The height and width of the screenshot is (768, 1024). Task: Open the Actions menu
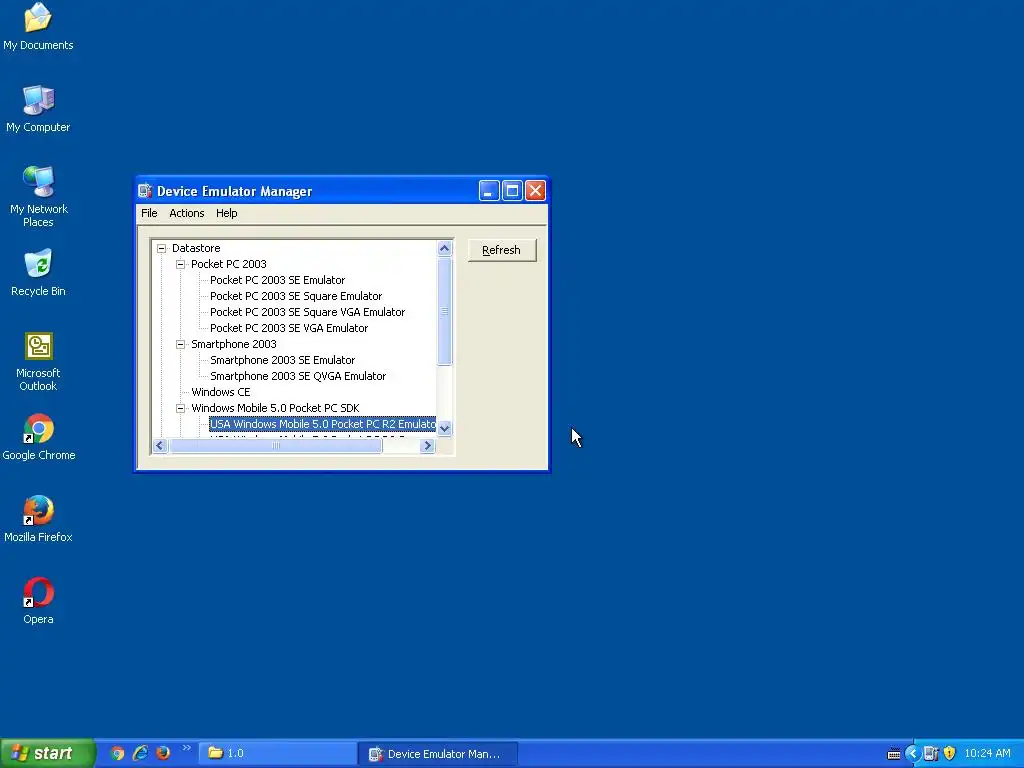click(x=187, y=213)
